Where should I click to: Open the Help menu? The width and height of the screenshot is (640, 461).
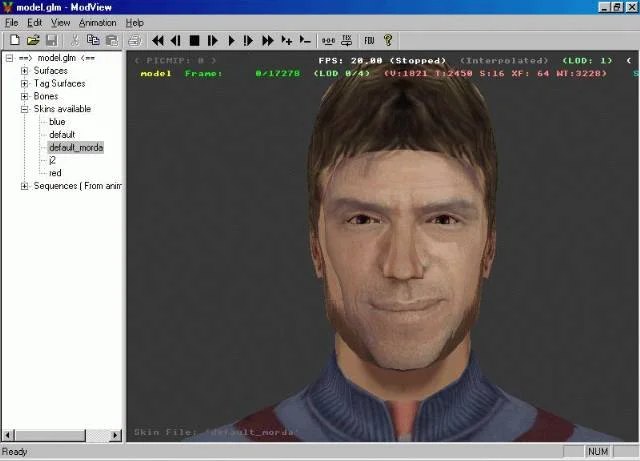point(134,23)
